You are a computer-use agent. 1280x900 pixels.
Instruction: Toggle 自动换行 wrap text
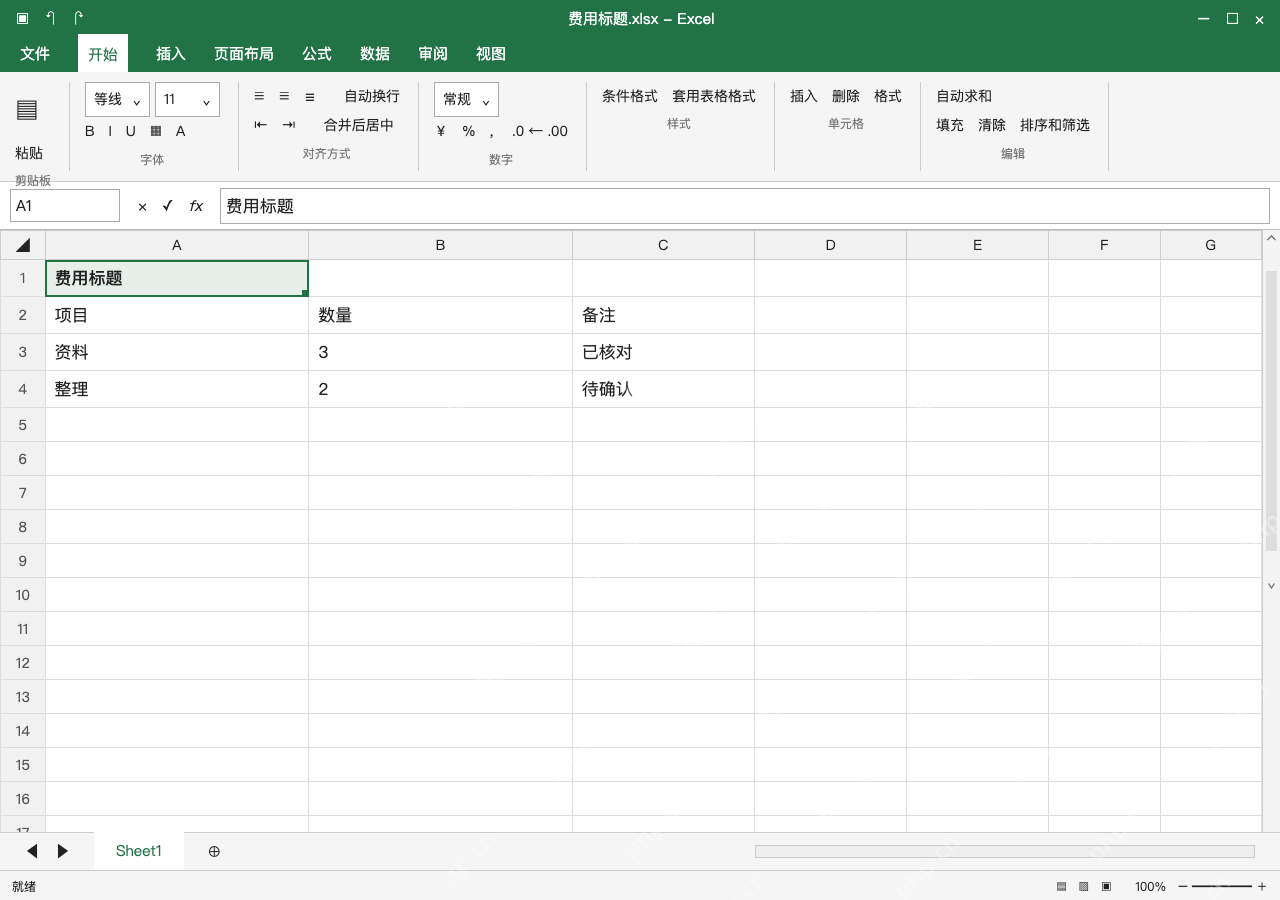click(x=372, y=96)
